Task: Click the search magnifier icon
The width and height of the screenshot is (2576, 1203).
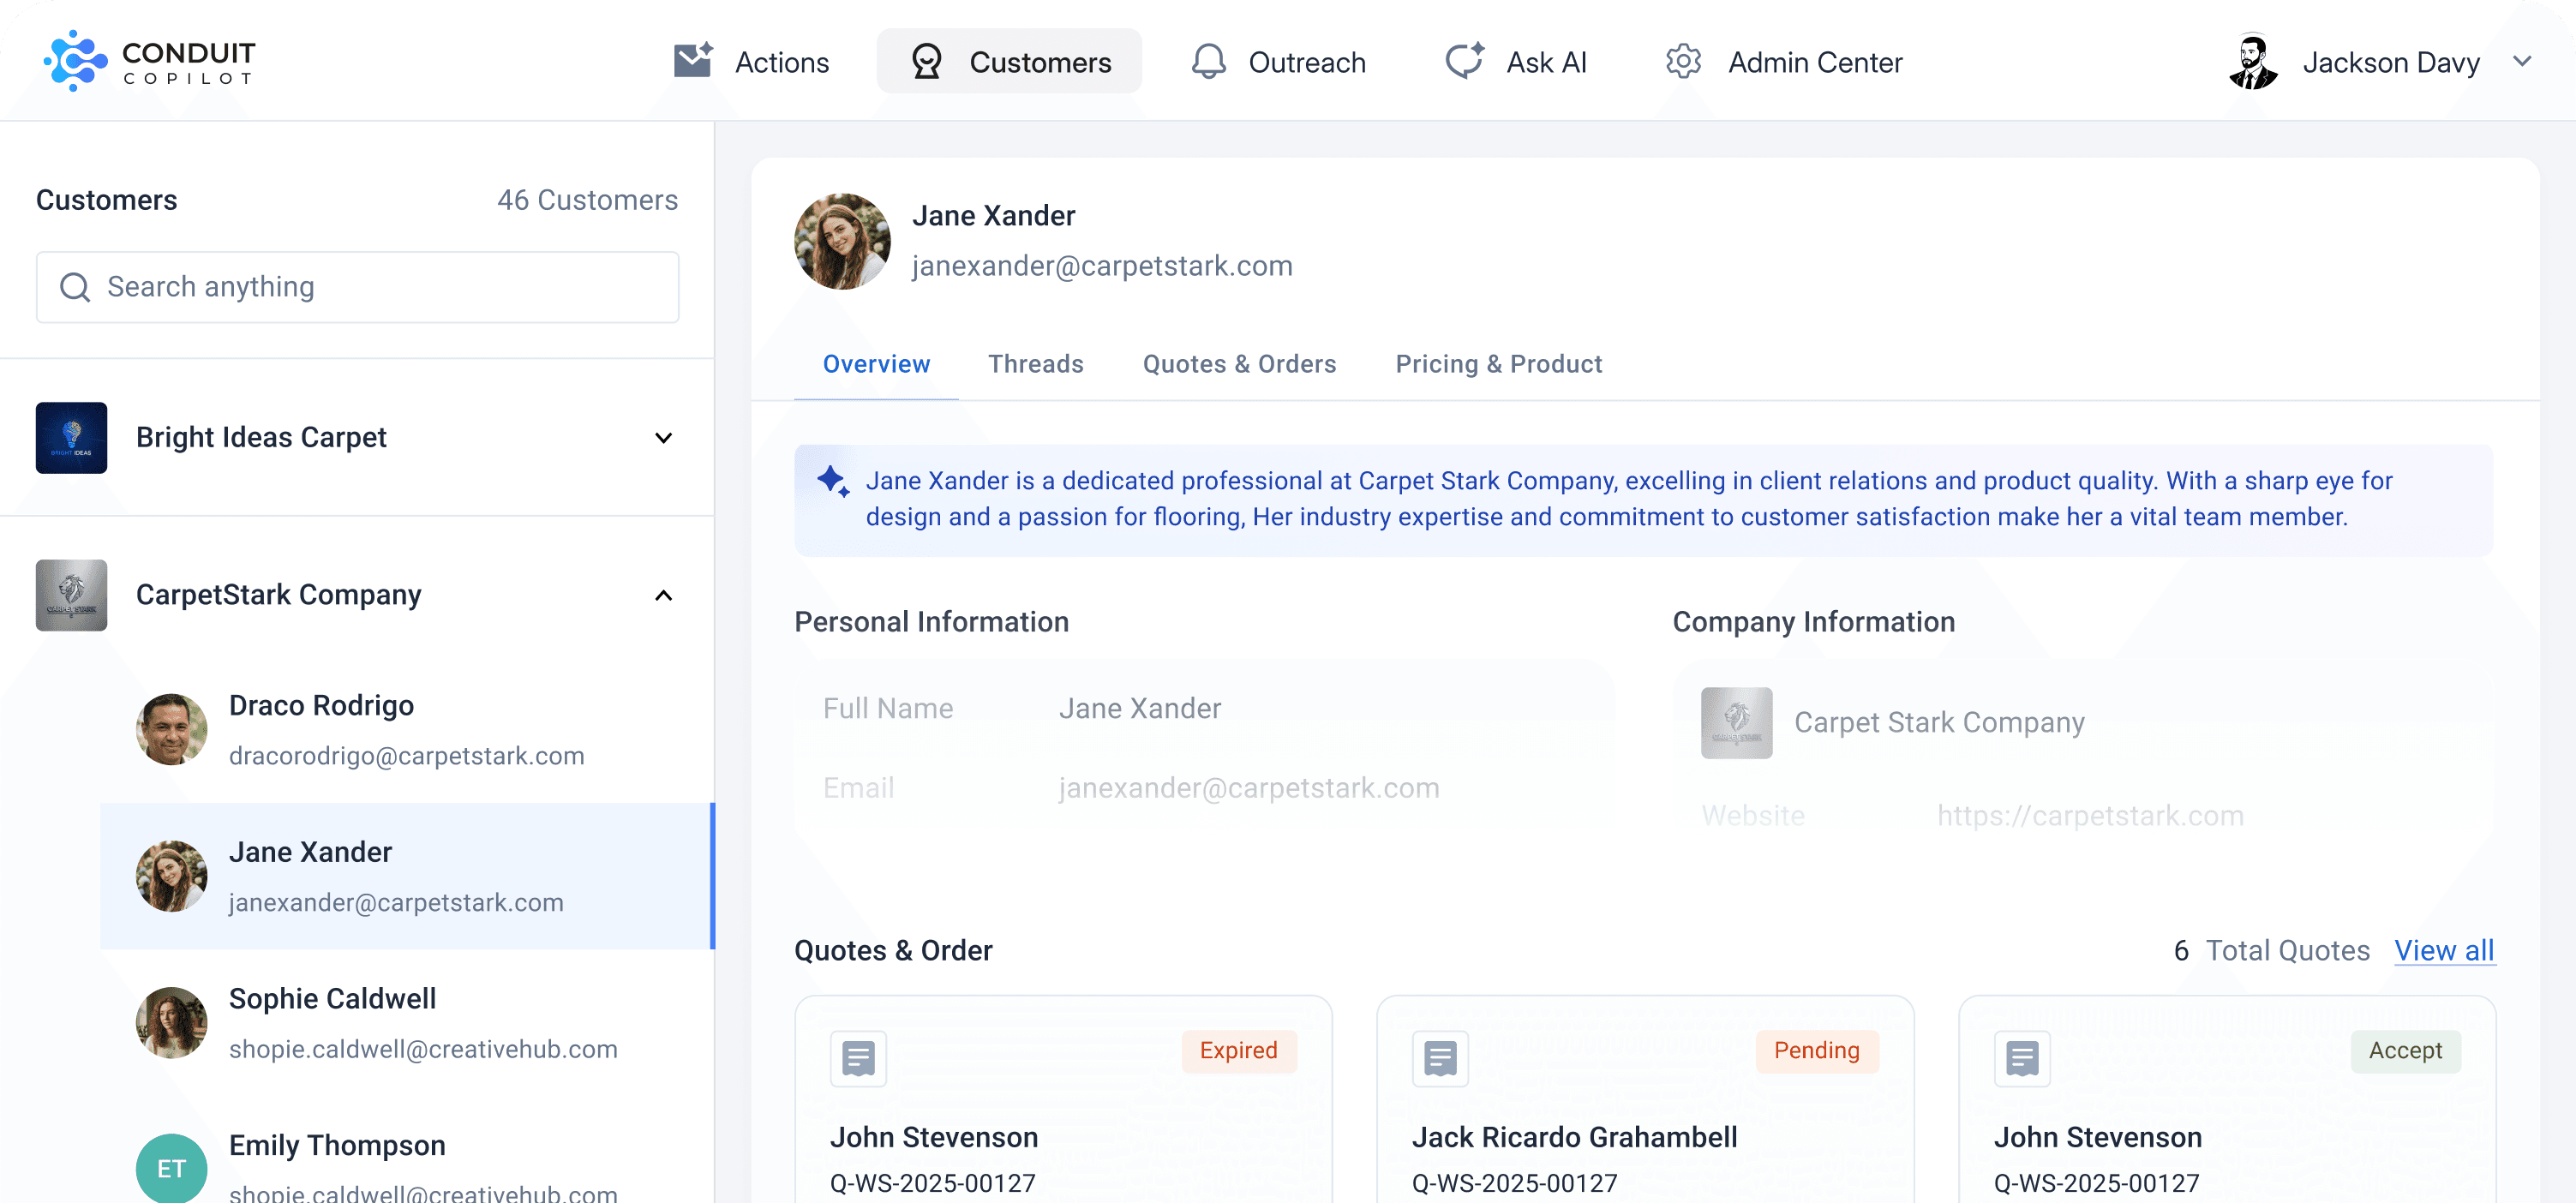Action: (75, 288)
